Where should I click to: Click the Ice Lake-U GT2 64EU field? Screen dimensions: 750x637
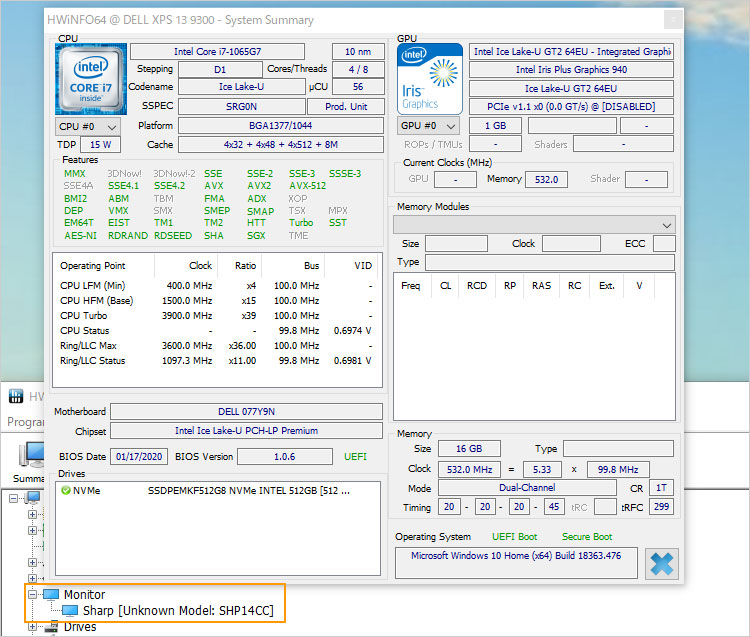click(x=571, y=88)
